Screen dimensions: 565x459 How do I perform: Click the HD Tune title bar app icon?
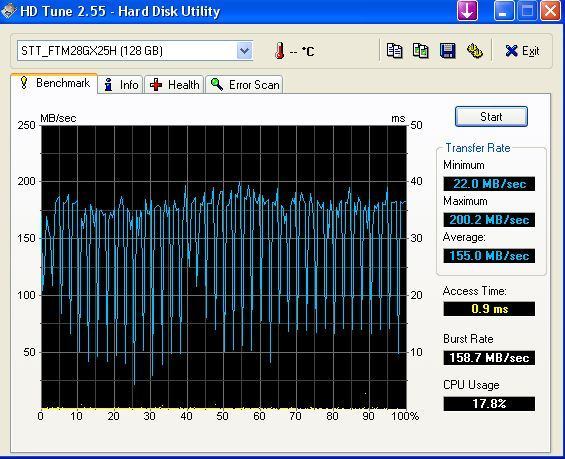tap(9, 10)
